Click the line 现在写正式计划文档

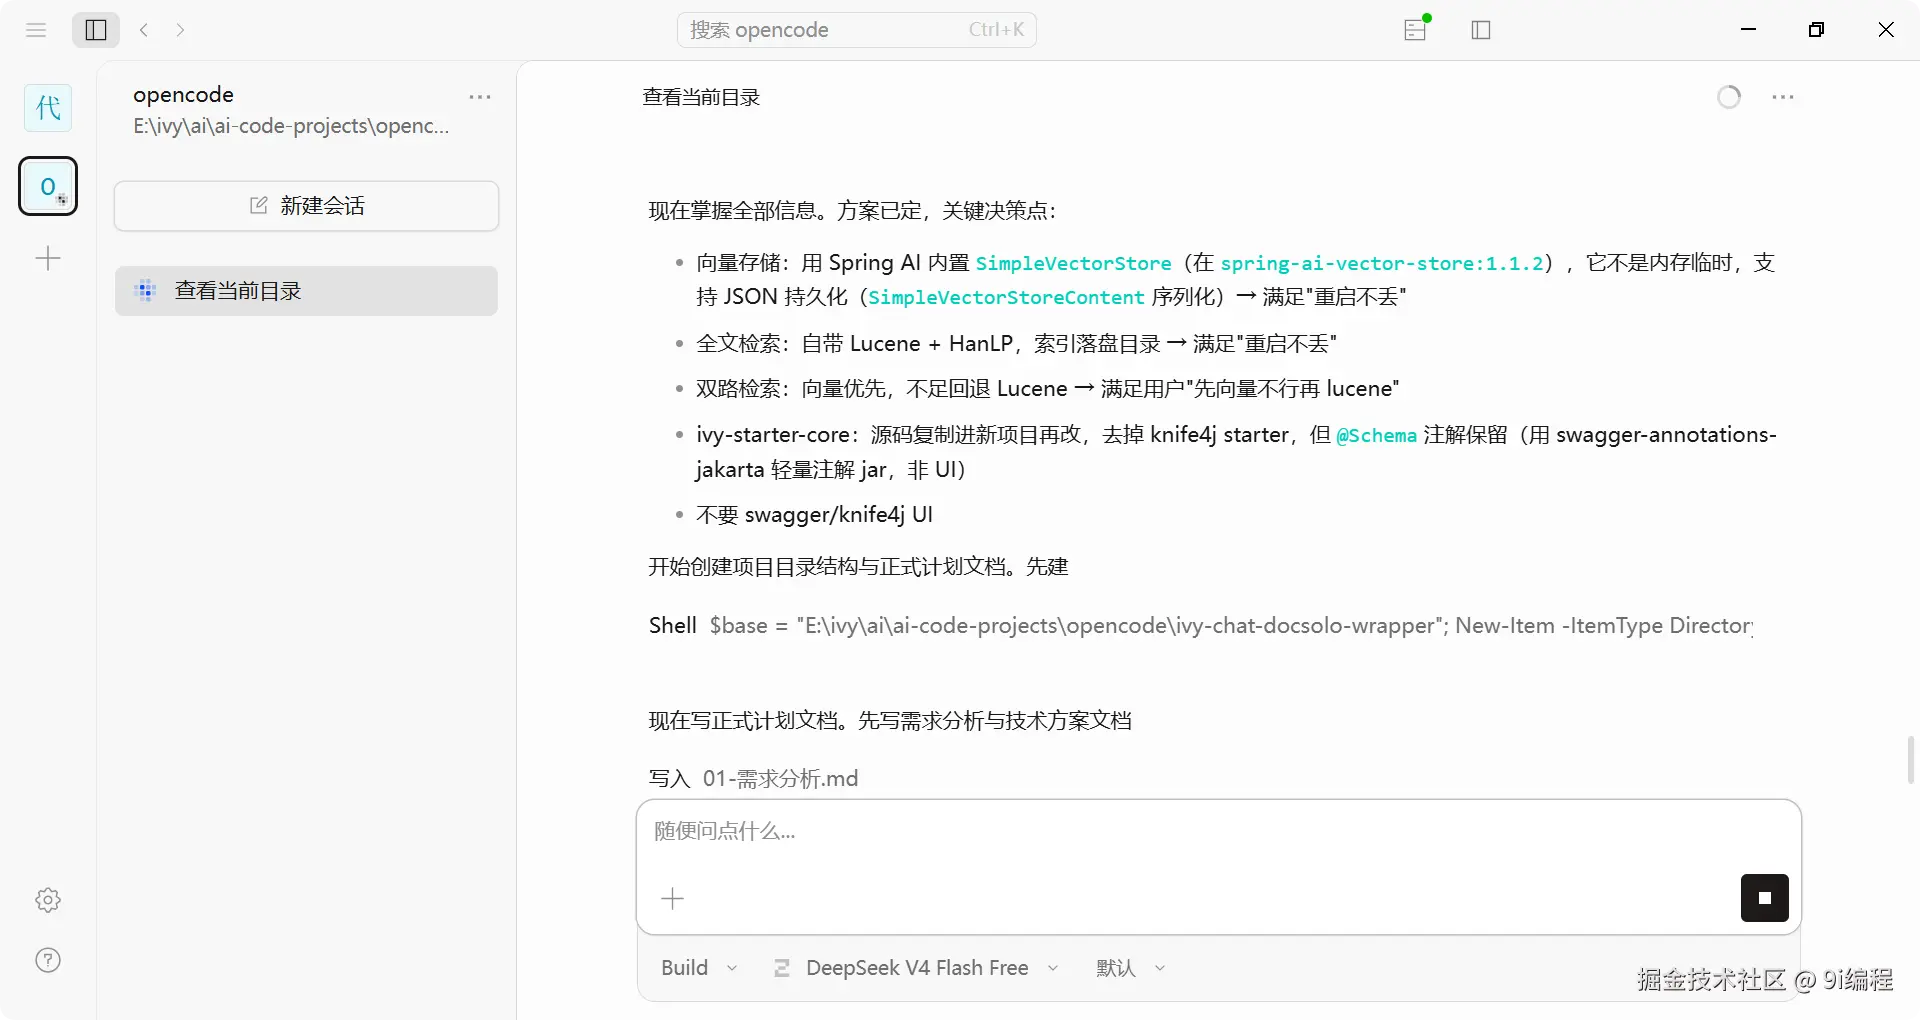[x=890, y=721]
